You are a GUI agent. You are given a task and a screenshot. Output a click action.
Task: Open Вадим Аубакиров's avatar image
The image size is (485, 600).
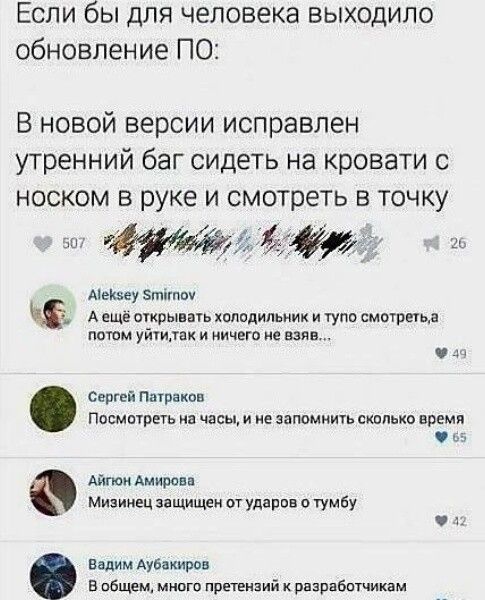click(53, 577)
